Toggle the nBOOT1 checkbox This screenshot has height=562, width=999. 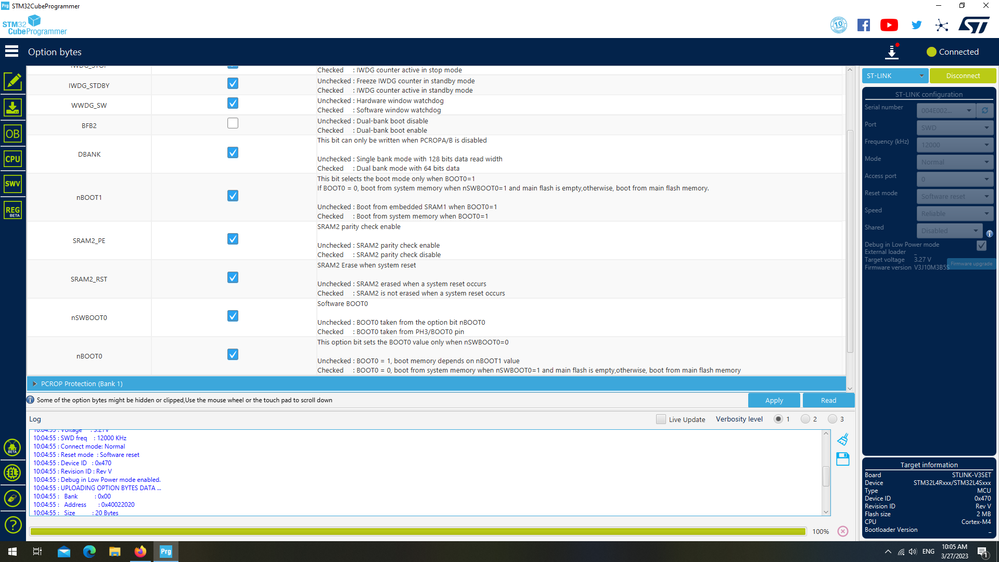(x=233, y=196)
